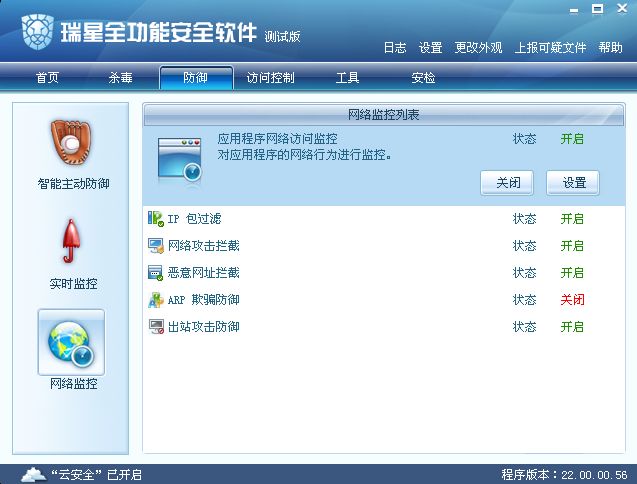
Task: Click the "云安全" 已开启 status text
Action: 96,475
